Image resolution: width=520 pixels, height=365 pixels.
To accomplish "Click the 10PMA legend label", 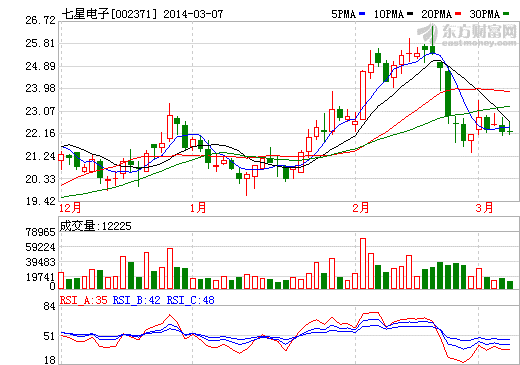I will [388, 14].
